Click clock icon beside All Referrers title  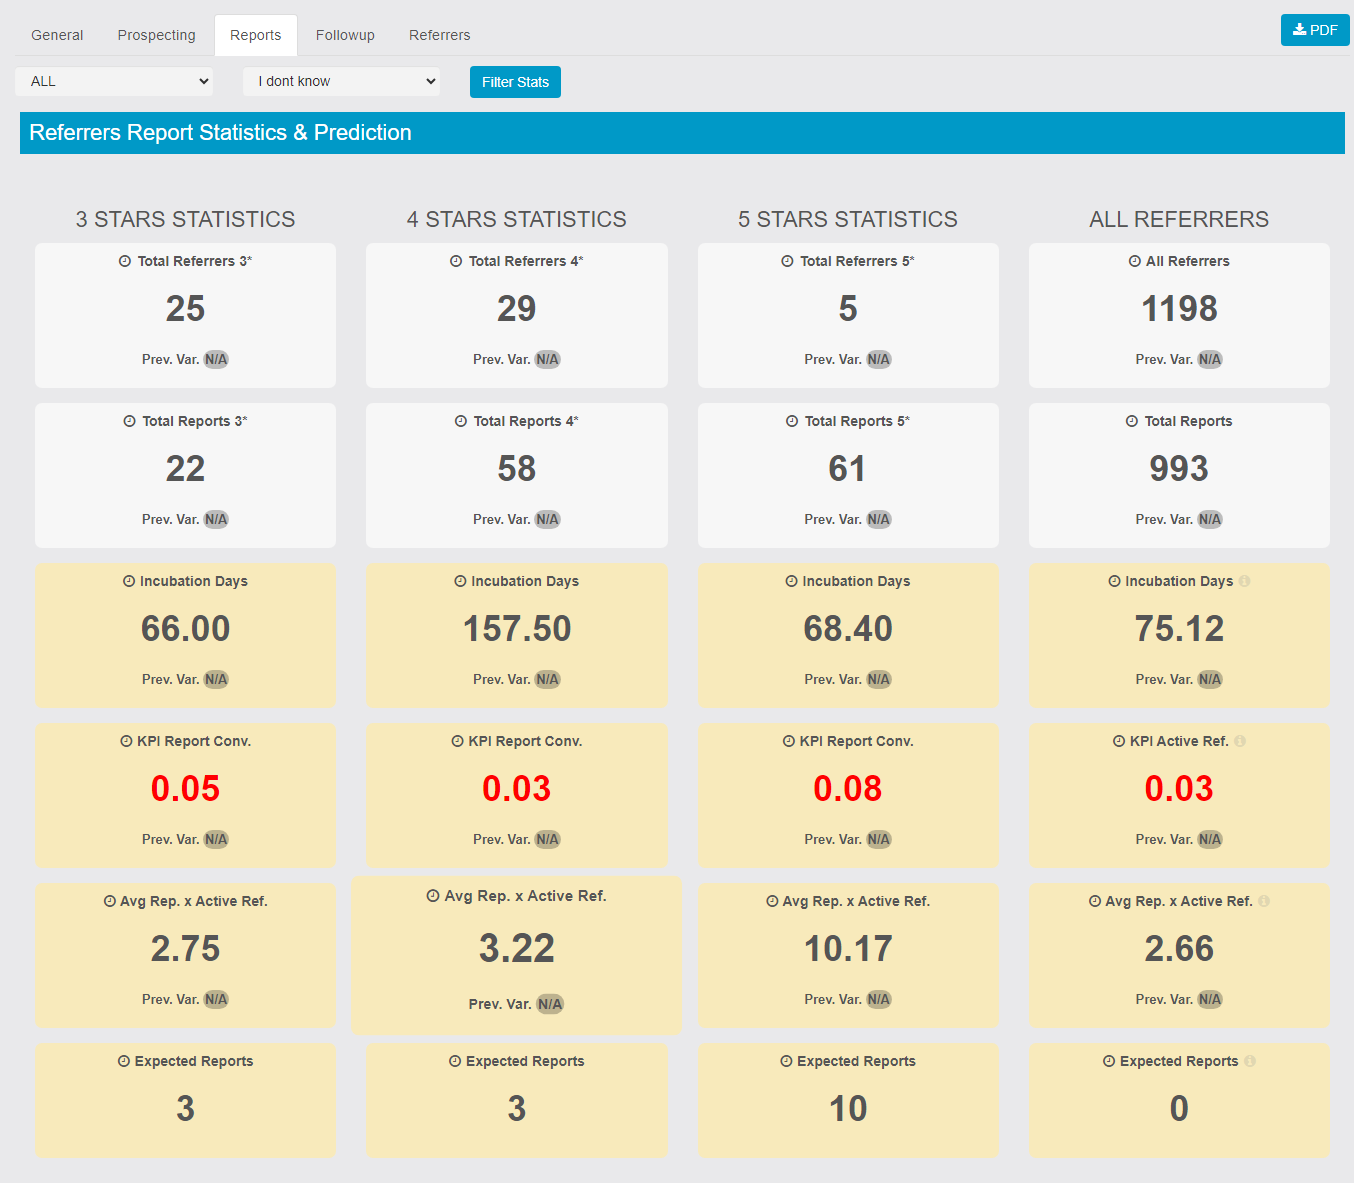point(1135,261)
